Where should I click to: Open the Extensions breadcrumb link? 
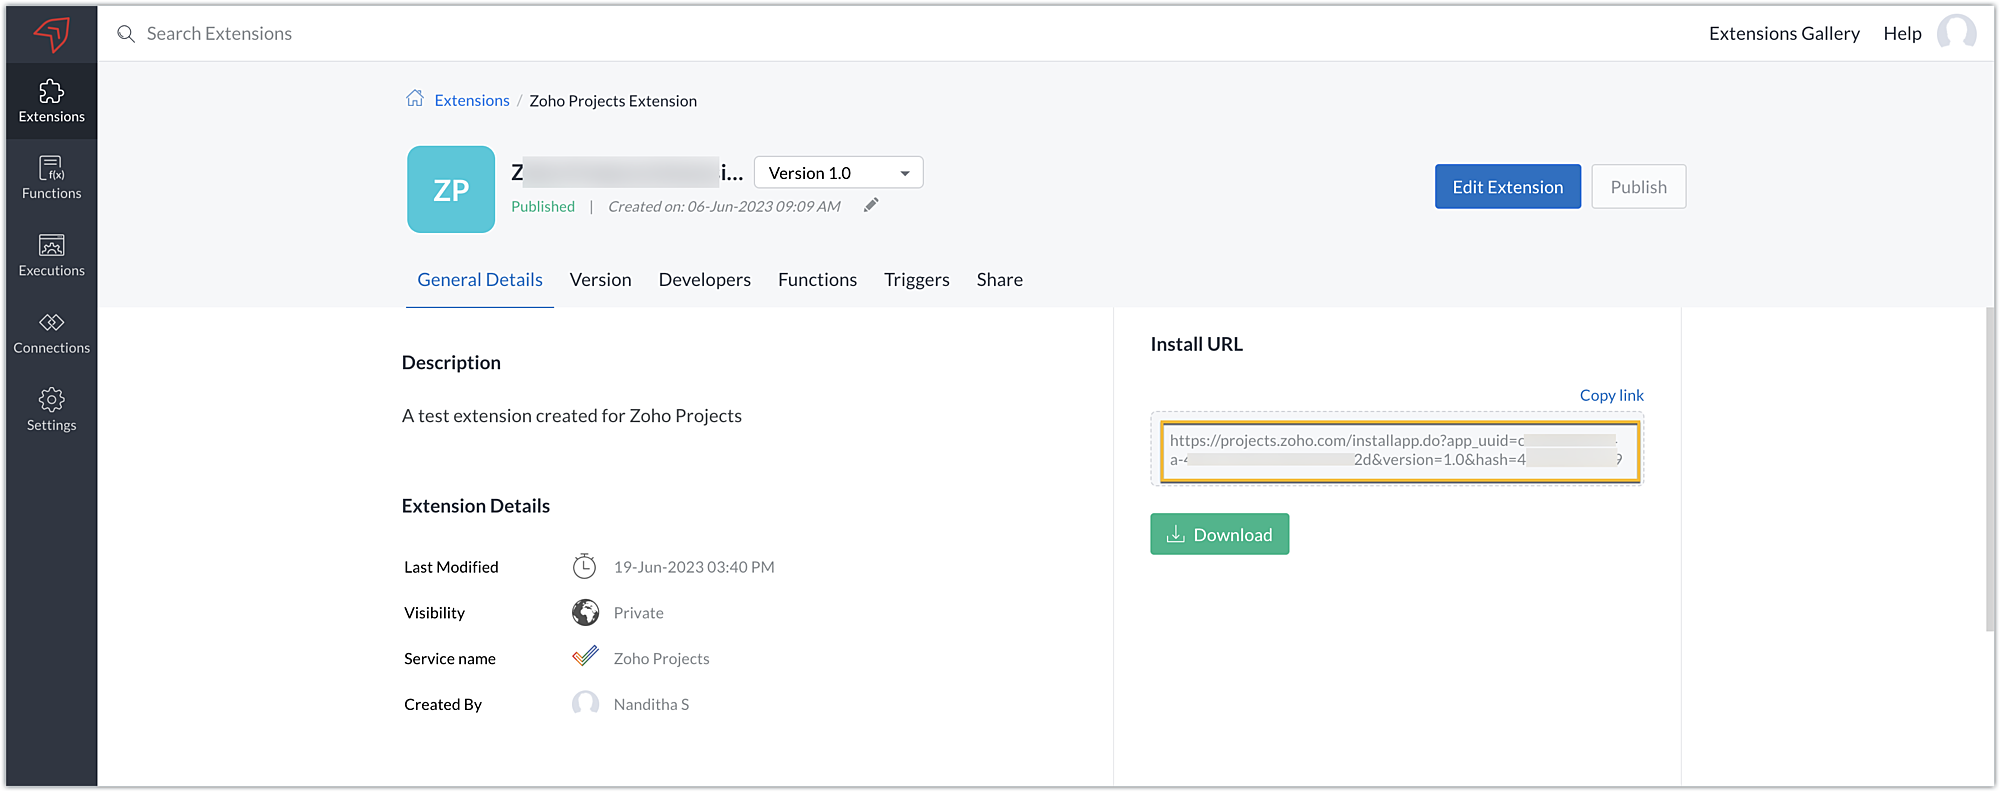472,100
